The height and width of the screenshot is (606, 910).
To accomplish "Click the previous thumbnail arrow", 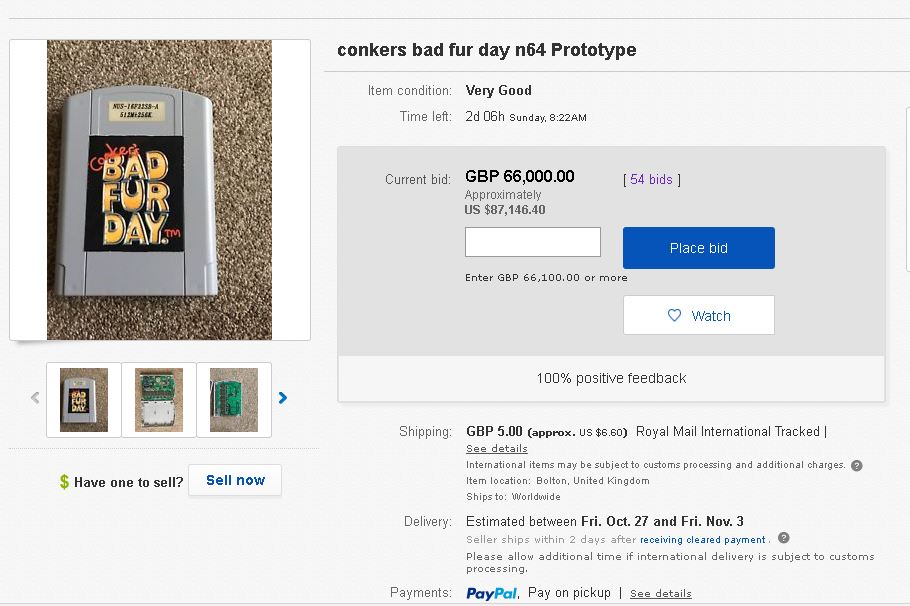I will click(x=35, y=398).
